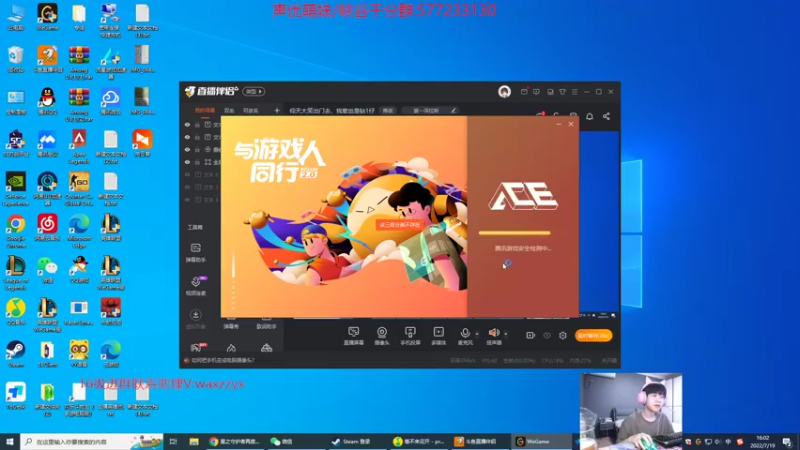The height and width of the screenshot is (450, 800).
Task: Switch to WeGame taskbar item
Action: tap(541, 441)
